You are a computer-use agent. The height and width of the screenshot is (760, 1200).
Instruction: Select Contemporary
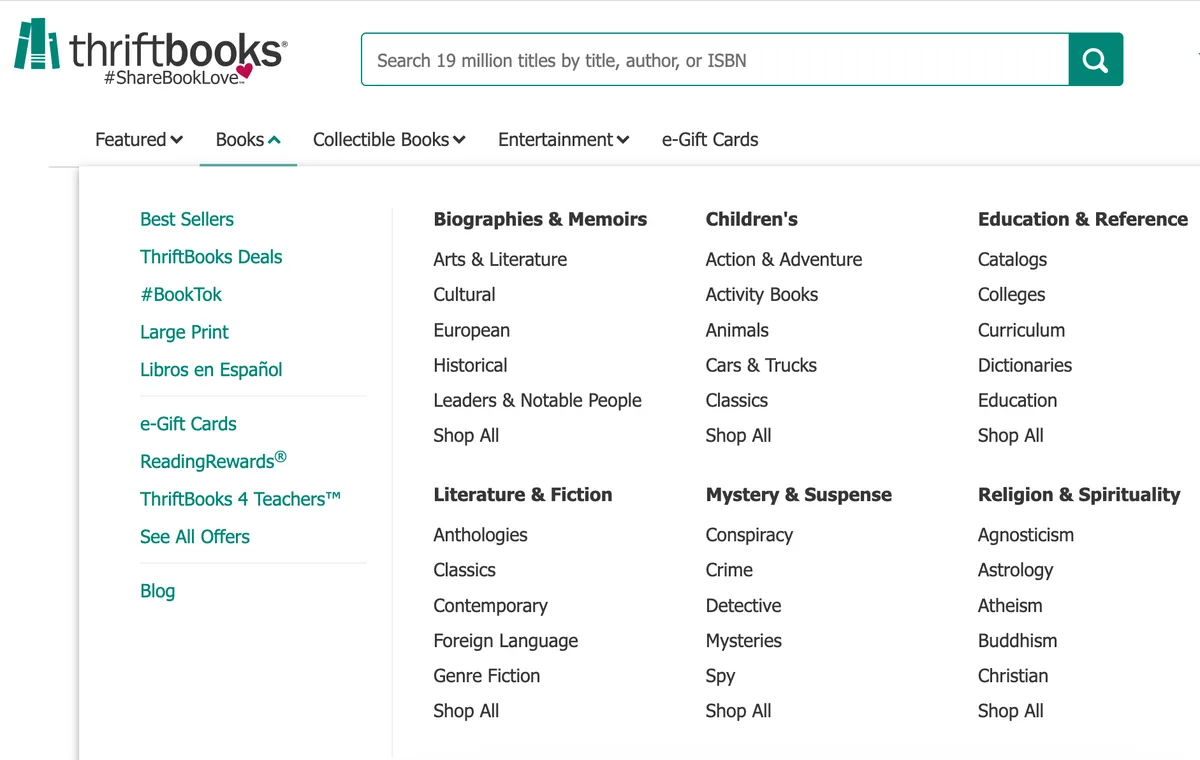coord(490,606)
